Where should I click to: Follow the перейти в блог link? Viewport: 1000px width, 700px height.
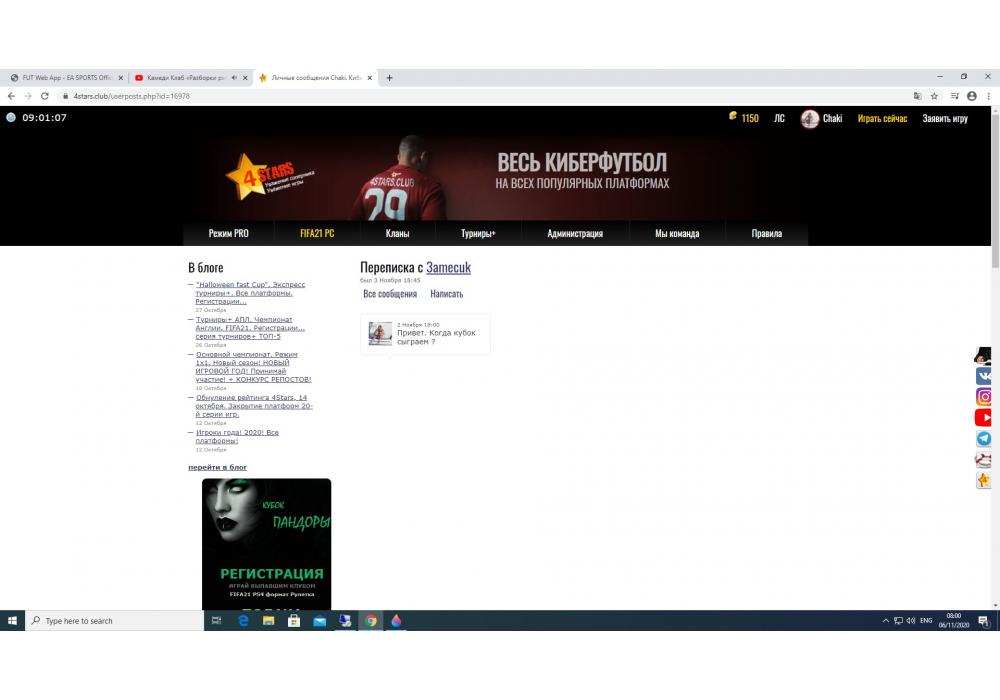coord(217,467)
